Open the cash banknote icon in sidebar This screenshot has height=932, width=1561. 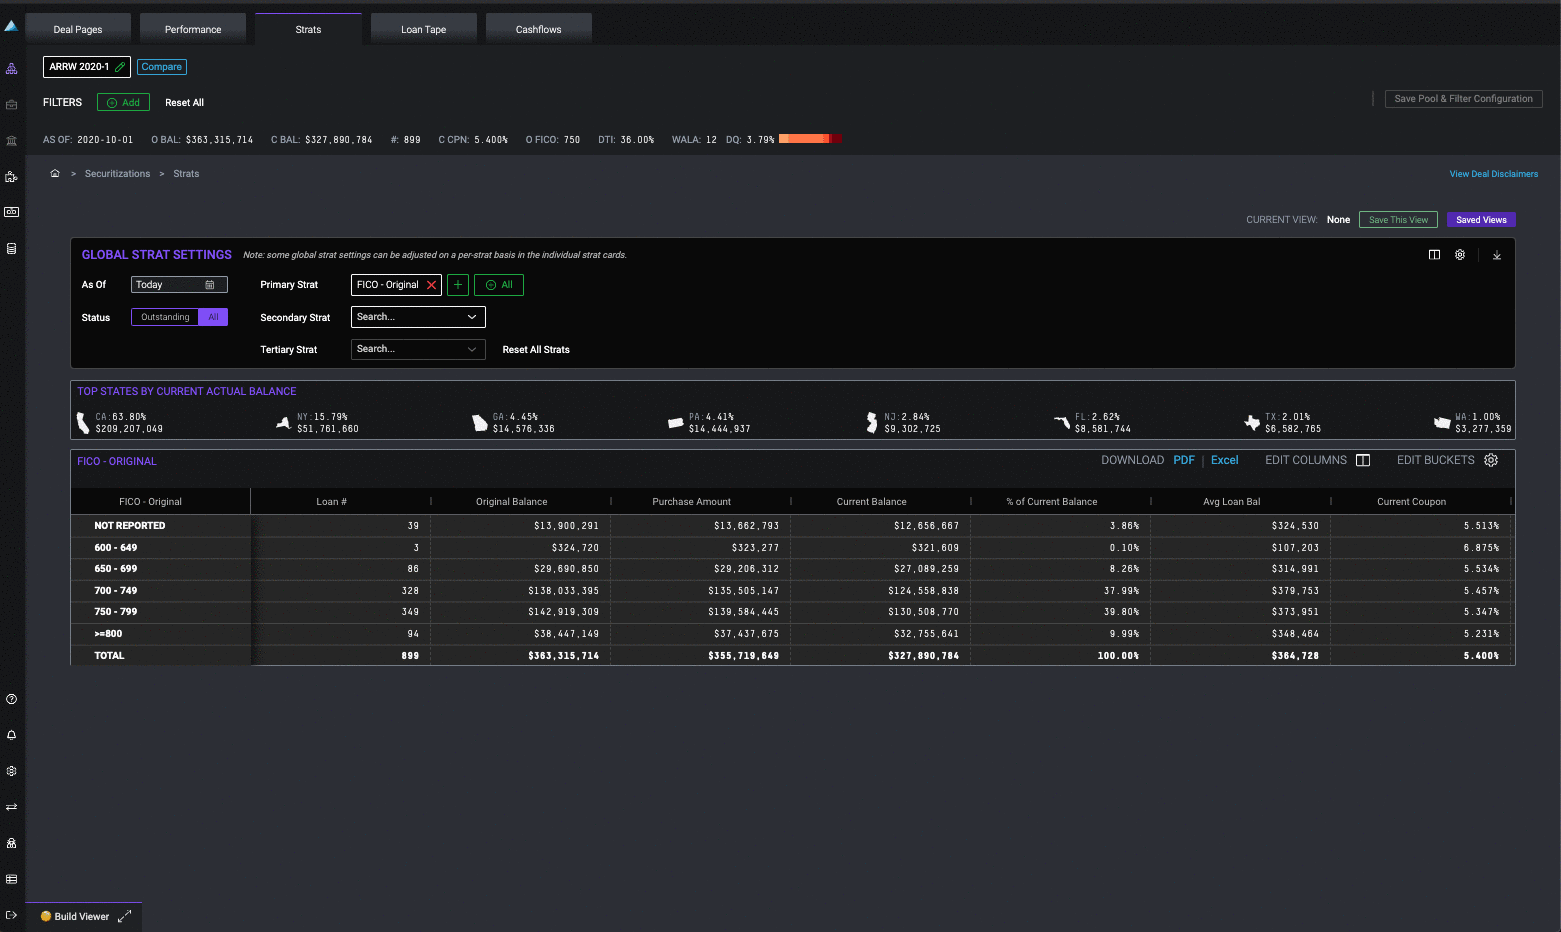click(x=11, y=212)
